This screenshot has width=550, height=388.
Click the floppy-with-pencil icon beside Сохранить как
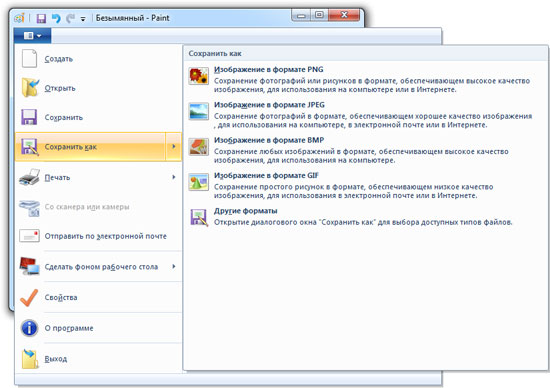point(29,147)
